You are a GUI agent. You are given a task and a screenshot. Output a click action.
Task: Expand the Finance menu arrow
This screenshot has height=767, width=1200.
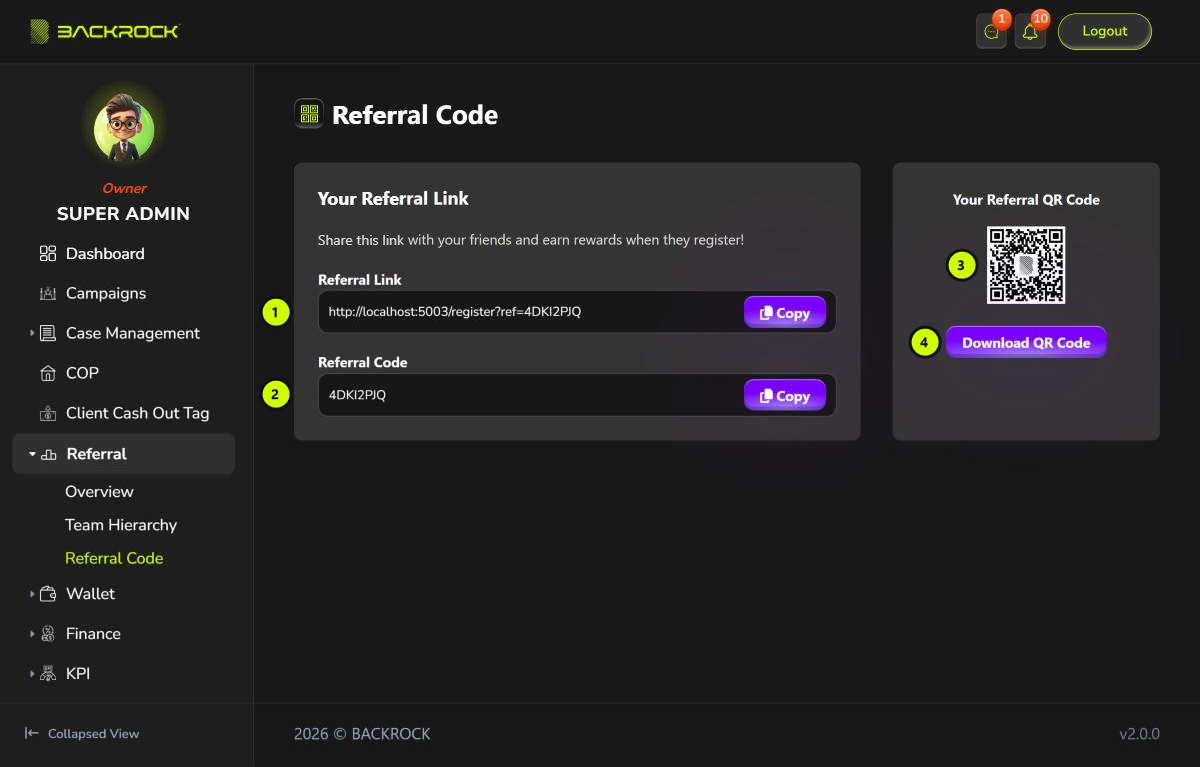click(32, 634)
